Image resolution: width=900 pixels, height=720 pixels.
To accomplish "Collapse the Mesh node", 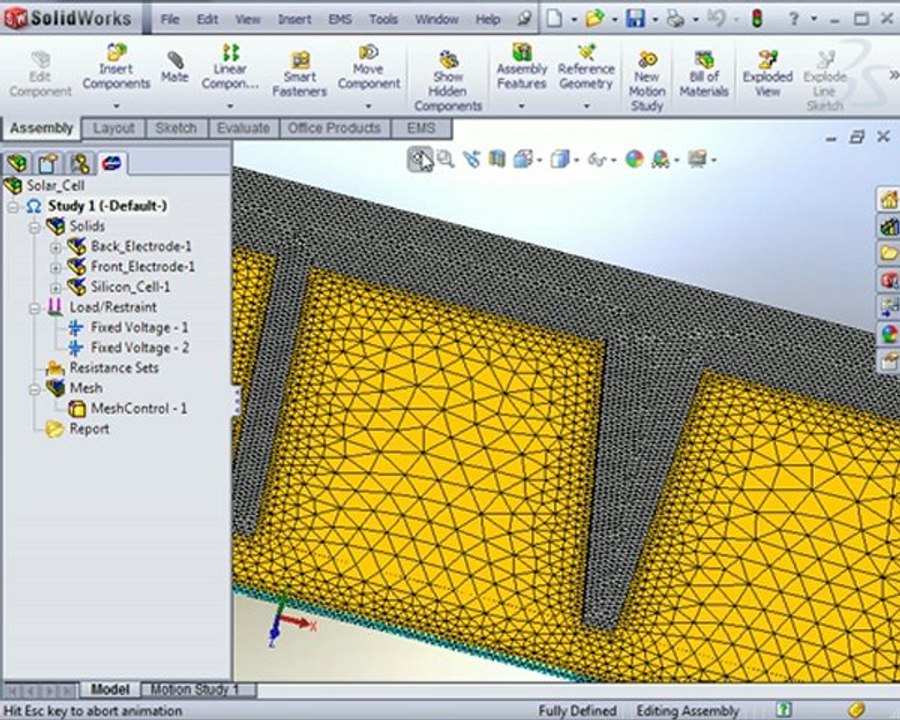I will pyautogui.click(x=34, y=389).
